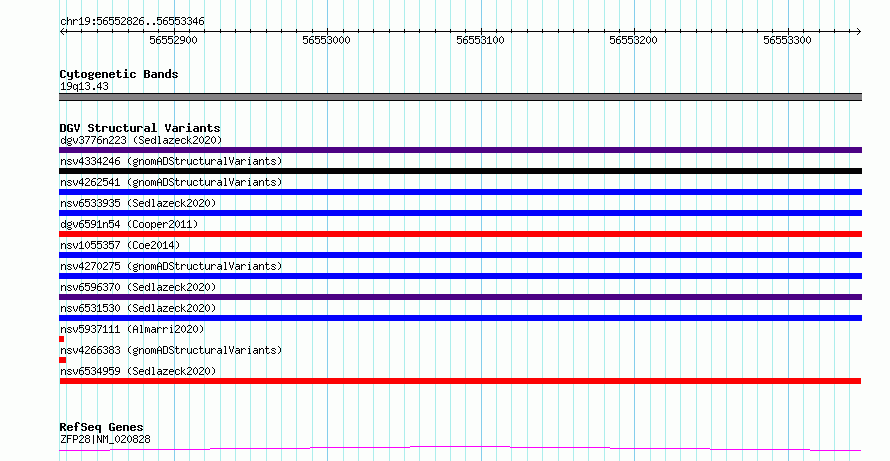Click the nsv6531530 blue variant bar

(460, 318)
